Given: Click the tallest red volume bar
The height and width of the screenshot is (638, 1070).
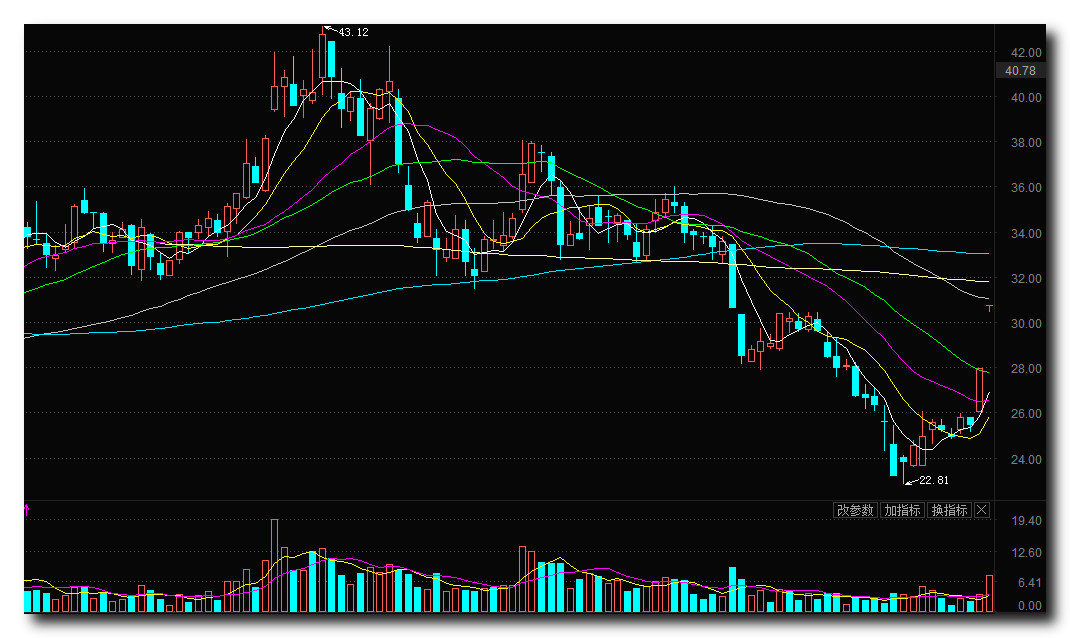Looking at the screenshot, I should 274,565.
